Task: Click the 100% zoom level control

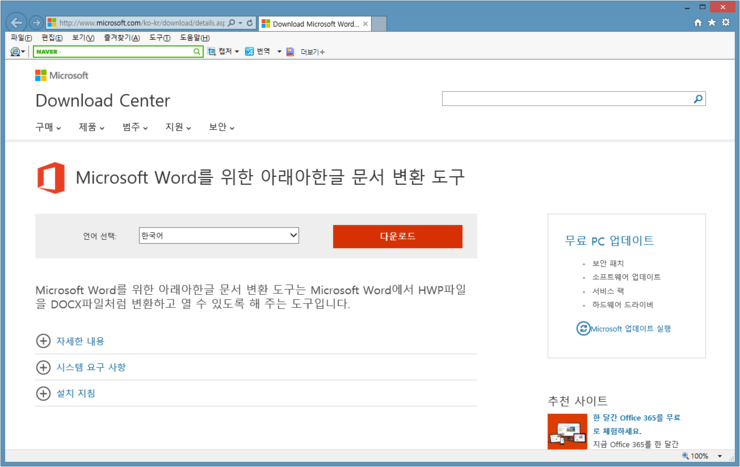Action: (x=695, y=456)
